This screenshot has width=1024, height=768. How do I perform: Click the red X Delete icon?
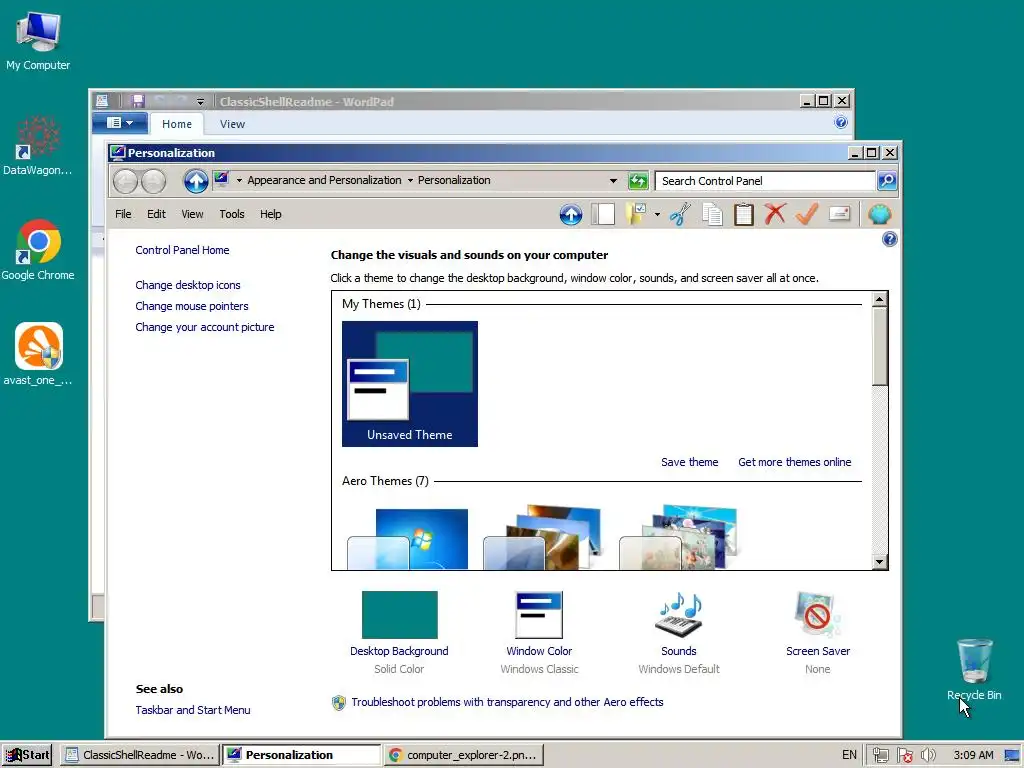(775, 214)
